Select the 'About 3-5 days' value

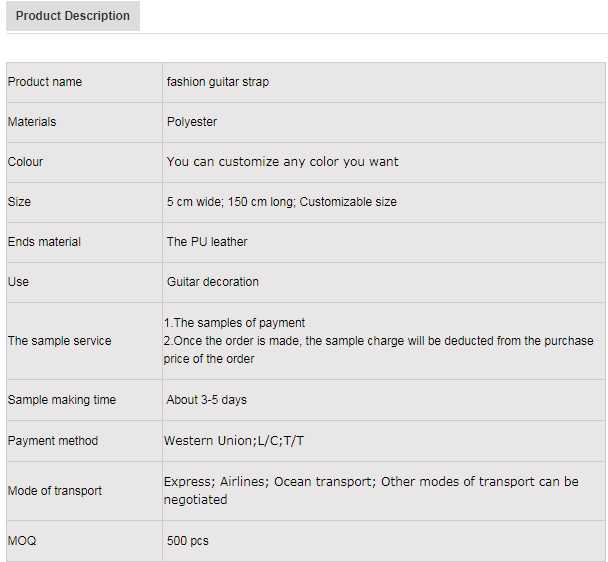click(207, 400)
